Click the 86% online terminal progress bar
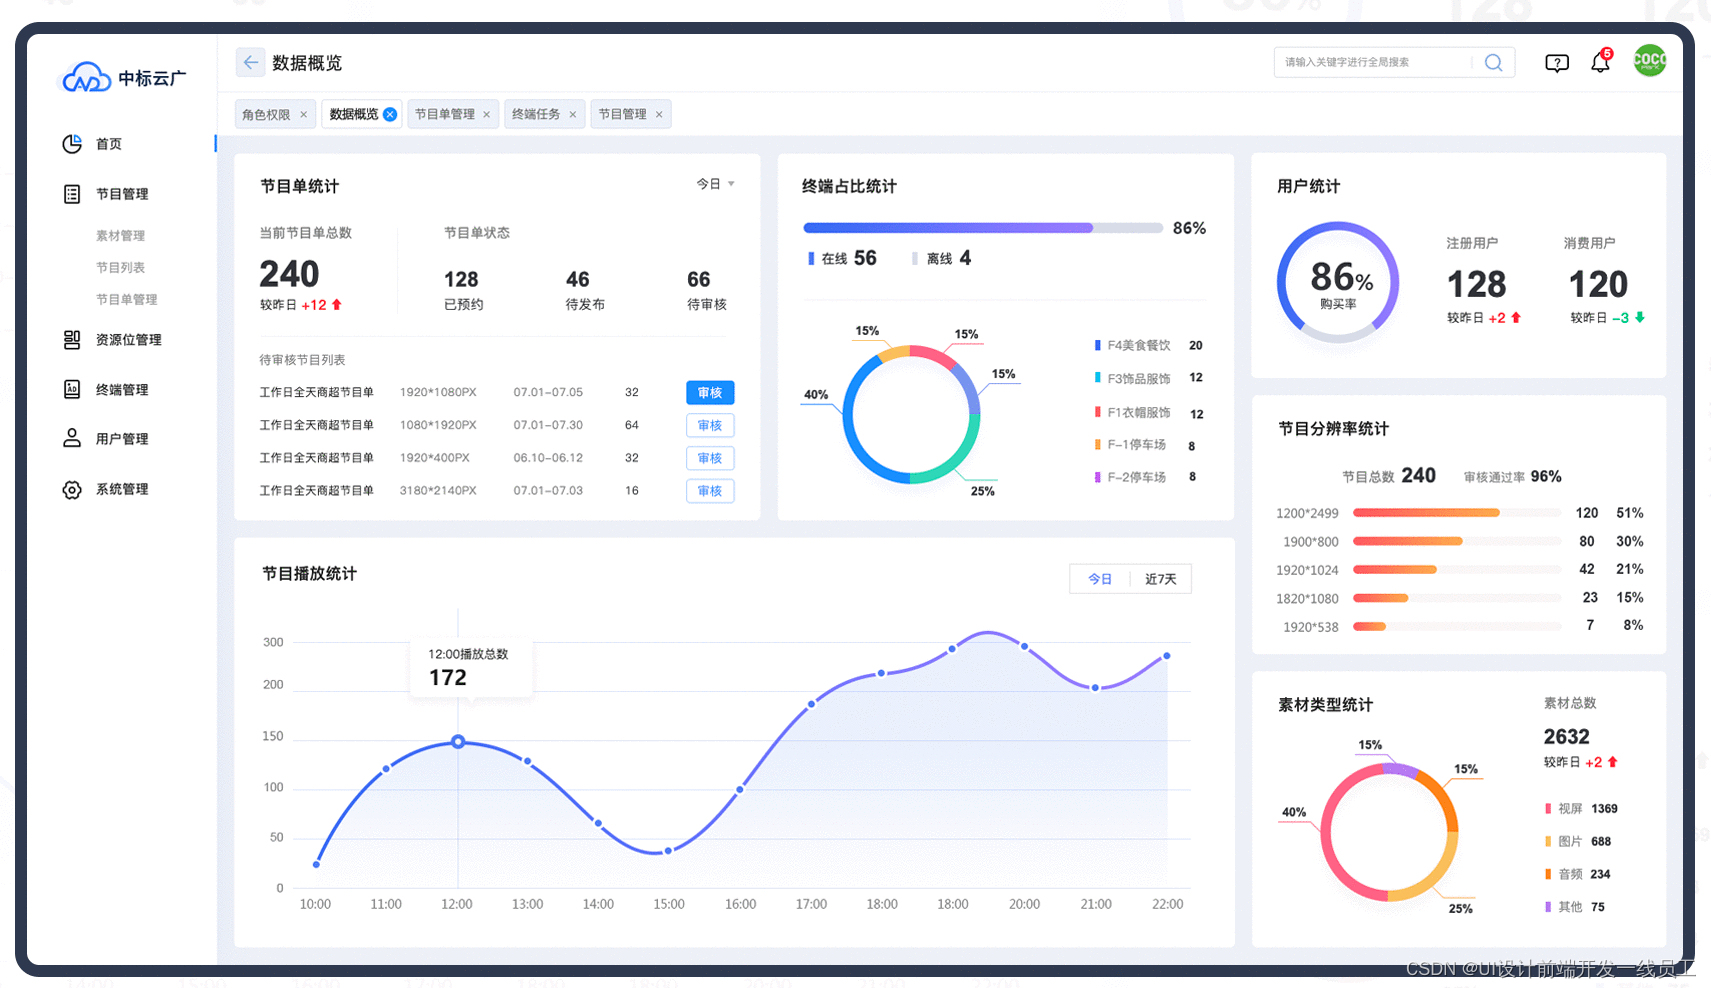 [x=947, y=227]
